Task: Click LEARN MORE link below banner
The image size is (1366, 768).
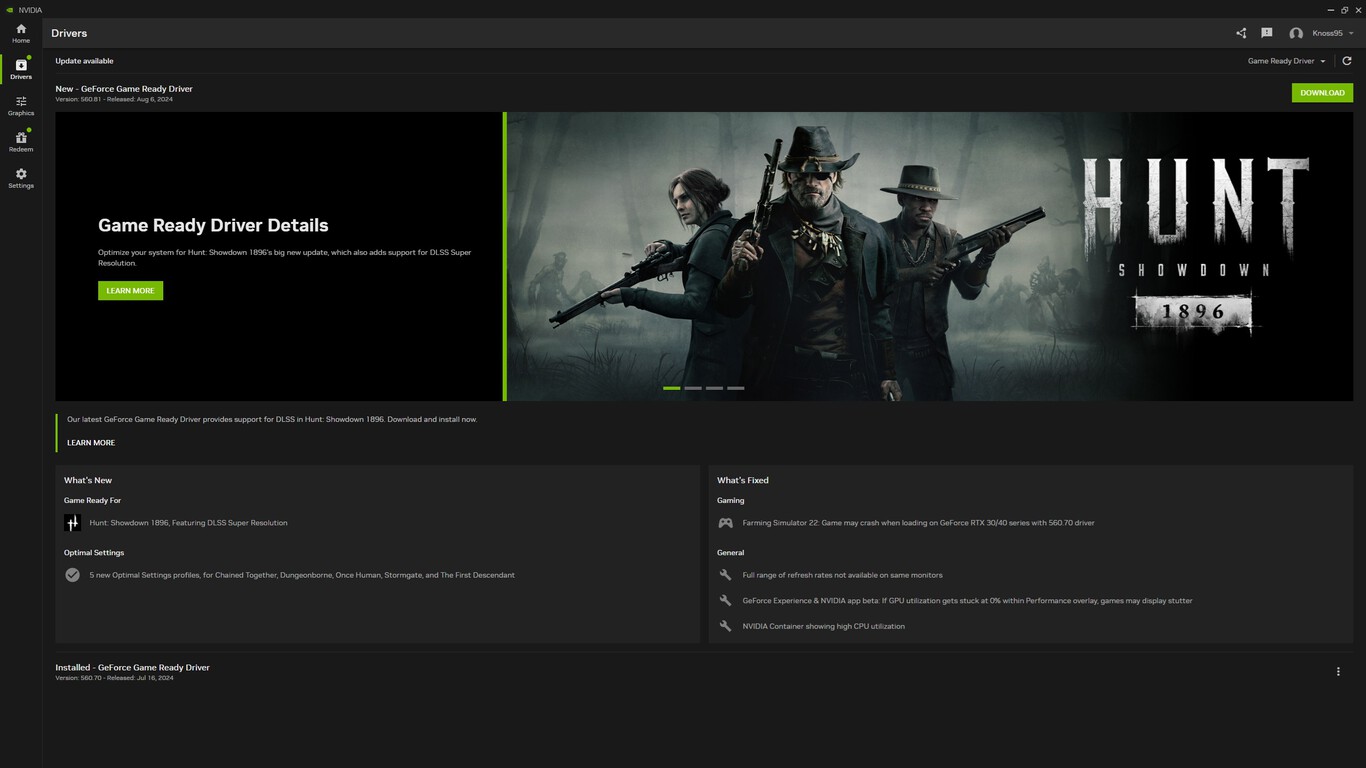Action: click(91, 442)
